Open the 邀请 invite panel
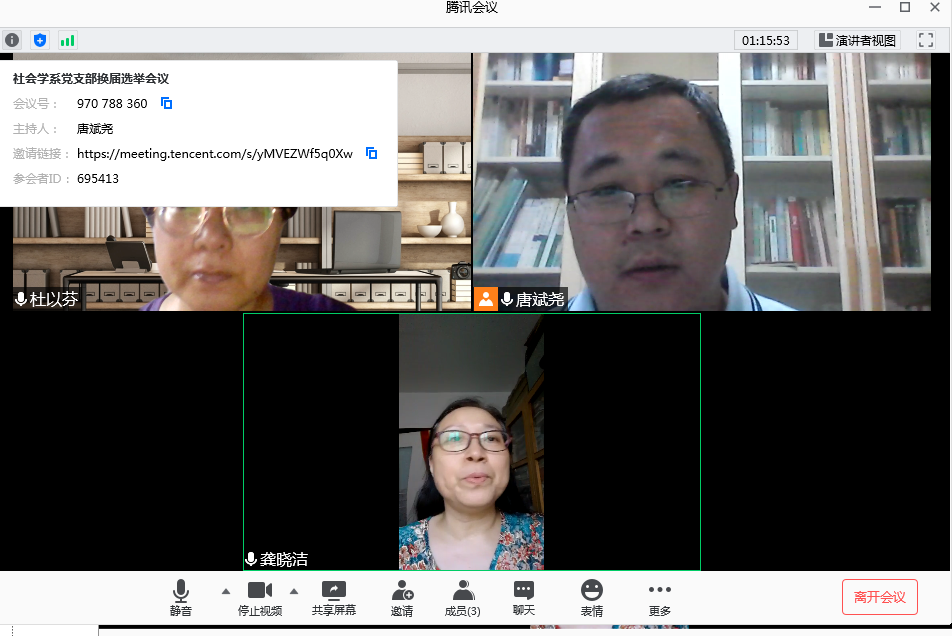 click(x=402, y=598)
